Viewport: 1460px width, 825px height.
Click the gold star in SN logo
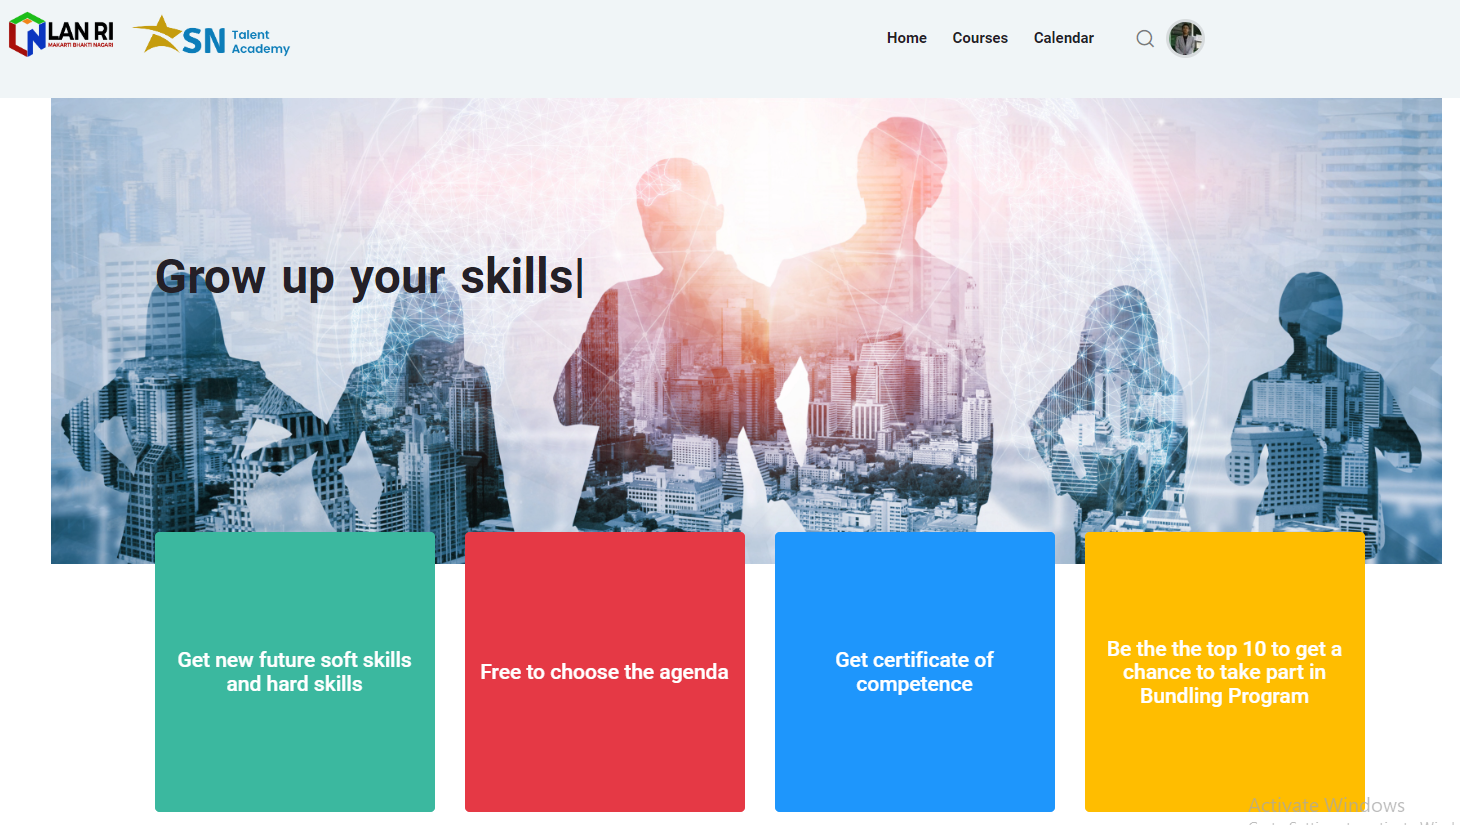157,35
